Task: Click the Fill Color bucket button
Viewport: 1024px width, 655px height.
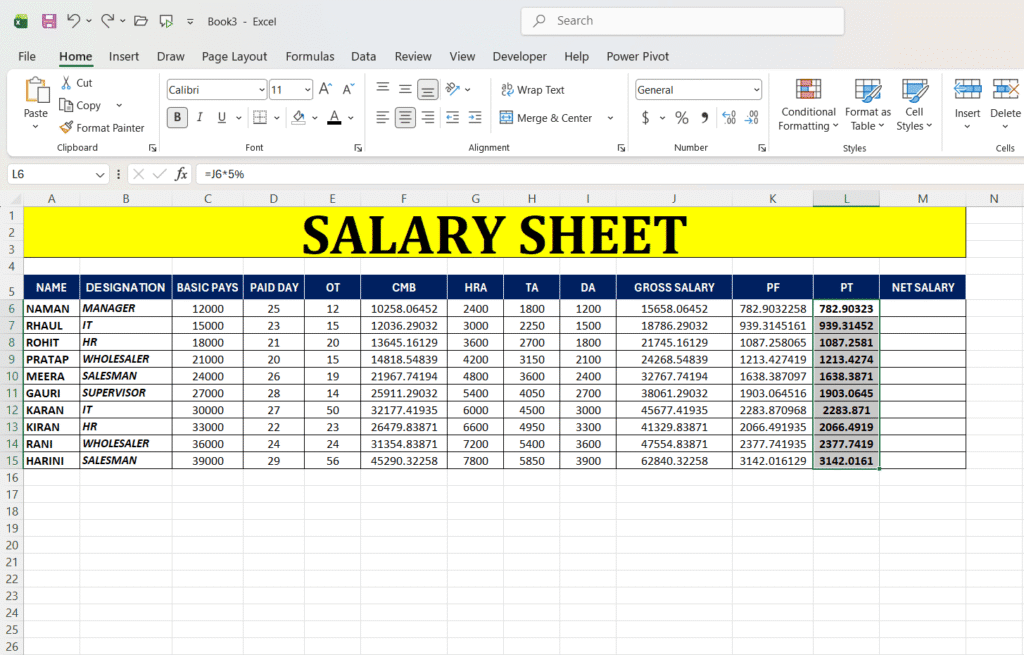Action: coord(298,118)
